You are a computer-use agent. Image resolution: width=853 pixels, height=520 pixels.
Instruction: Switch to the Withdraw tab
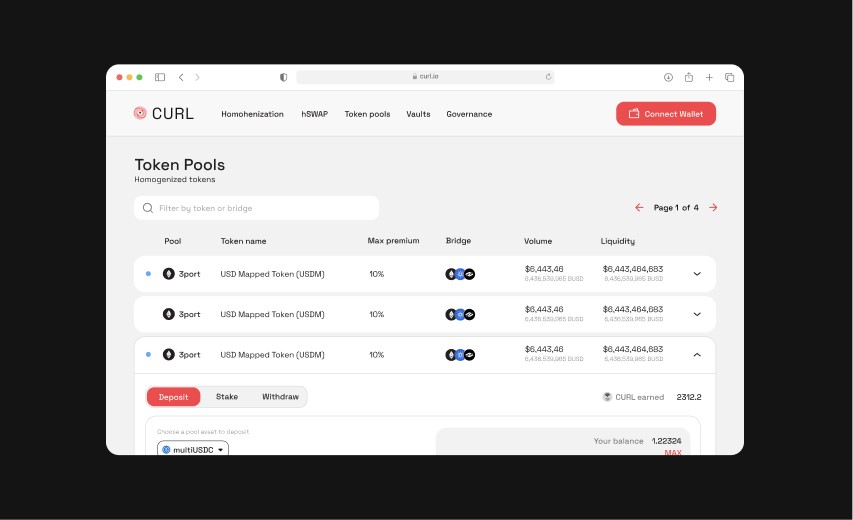pos(280,397)
